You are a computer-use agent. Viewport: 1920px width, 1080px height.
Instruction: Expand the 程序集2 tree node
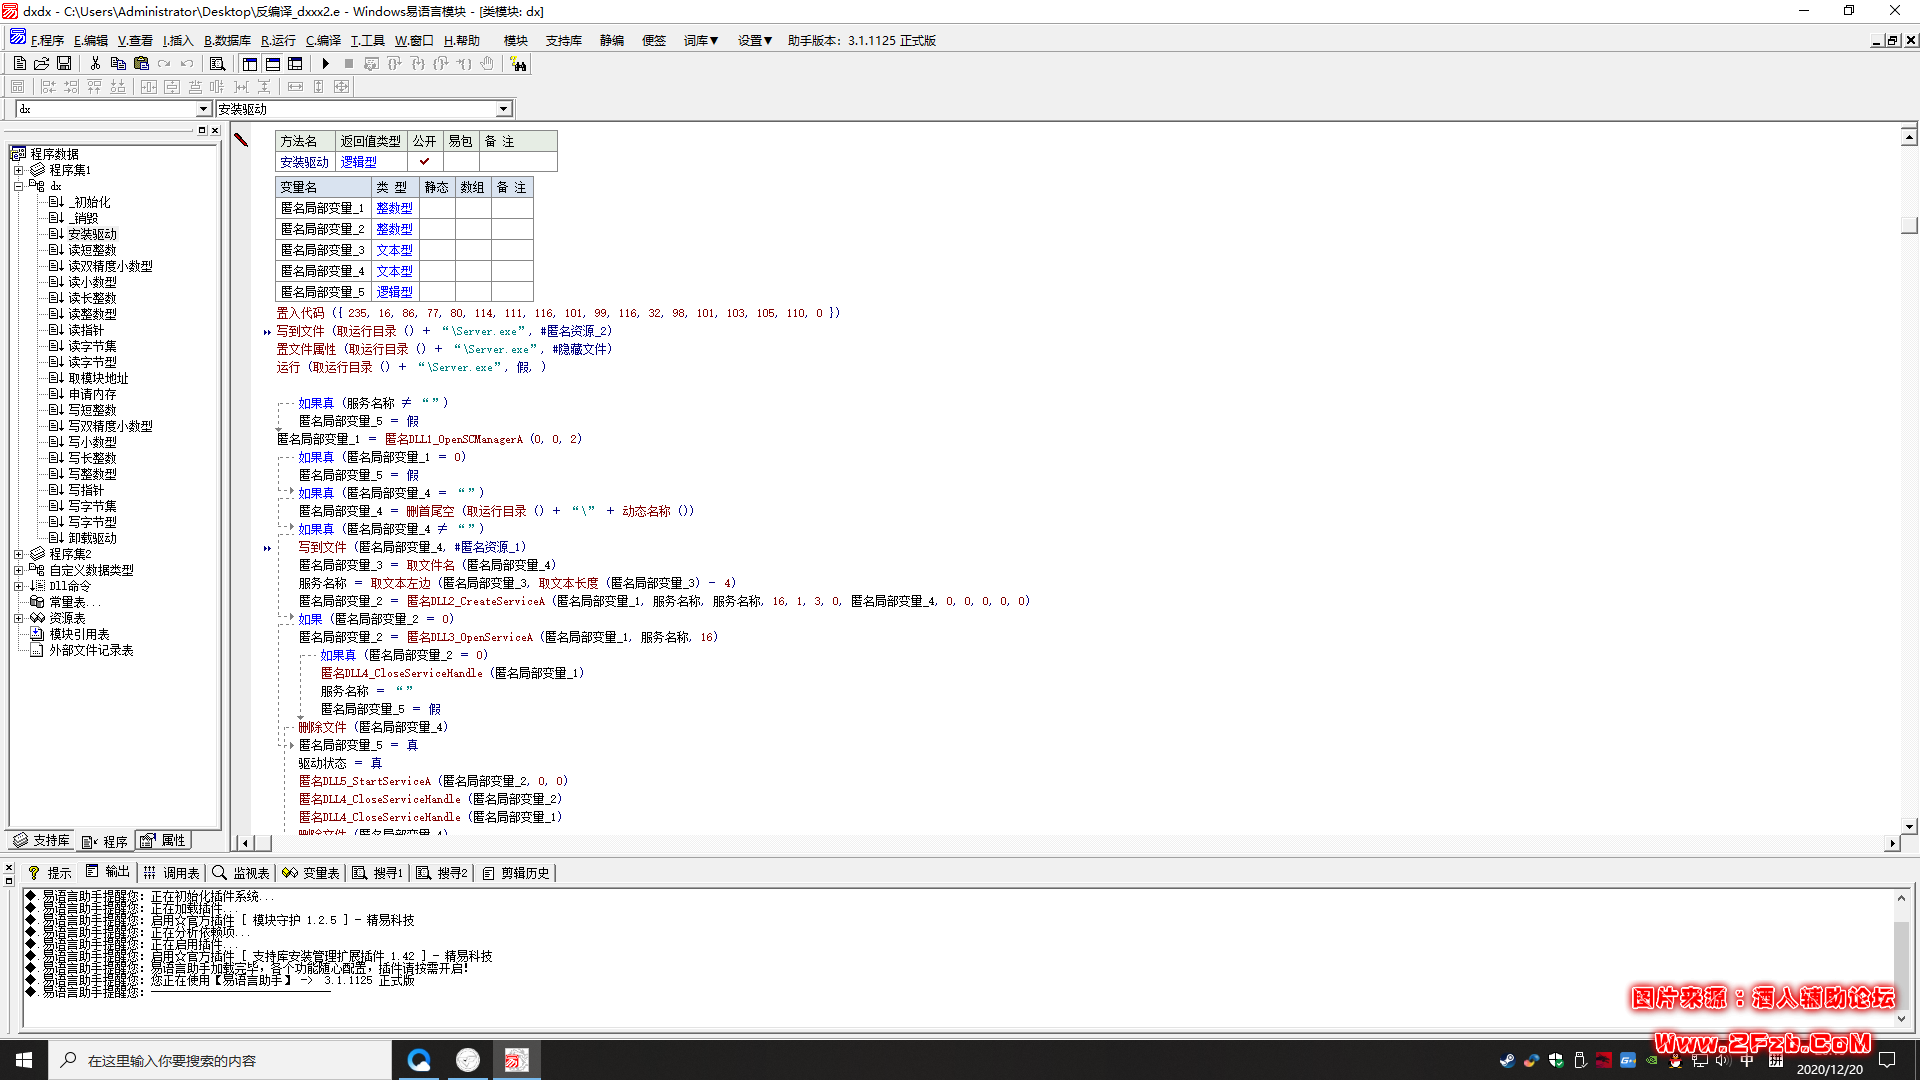pos(18,554)
